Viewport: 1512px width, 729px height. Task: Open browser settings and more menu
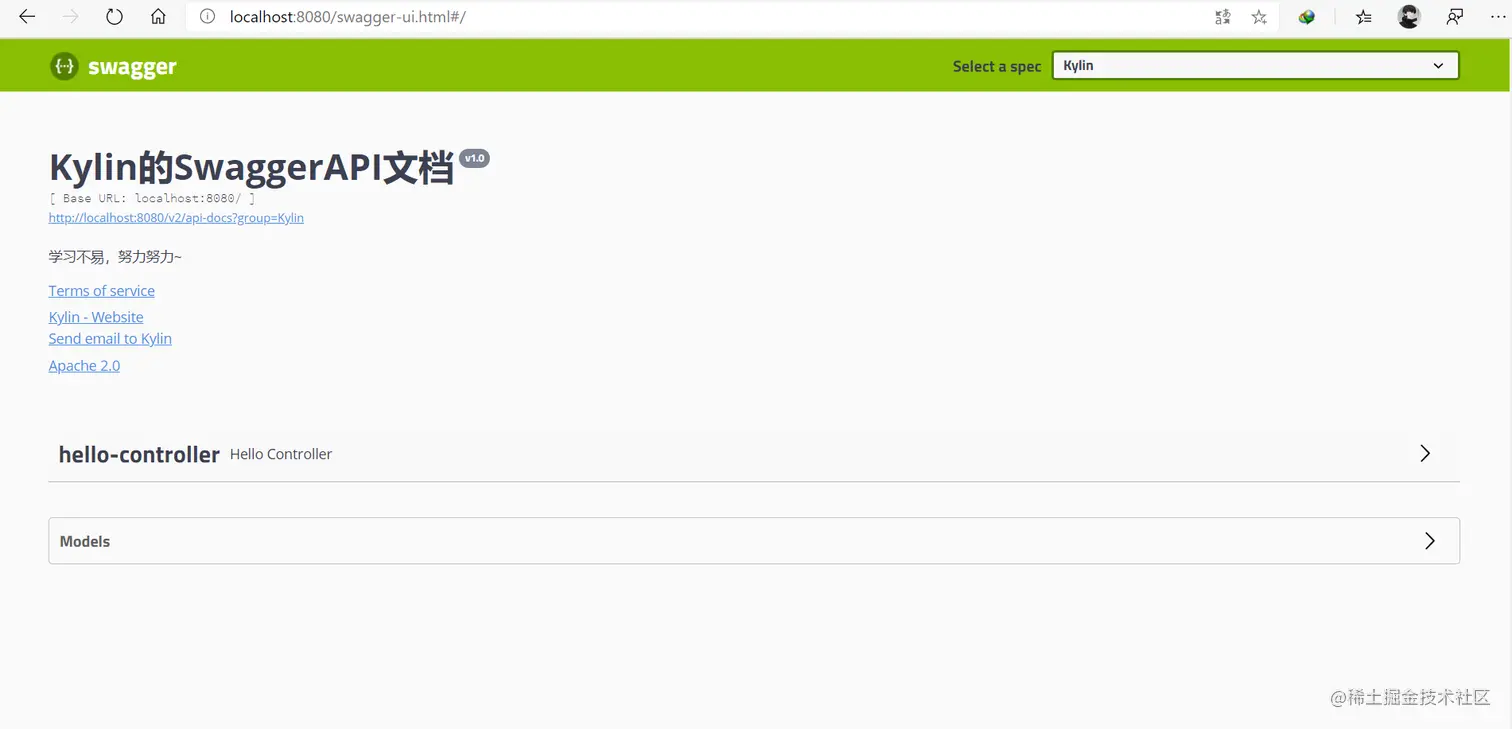1497,17
